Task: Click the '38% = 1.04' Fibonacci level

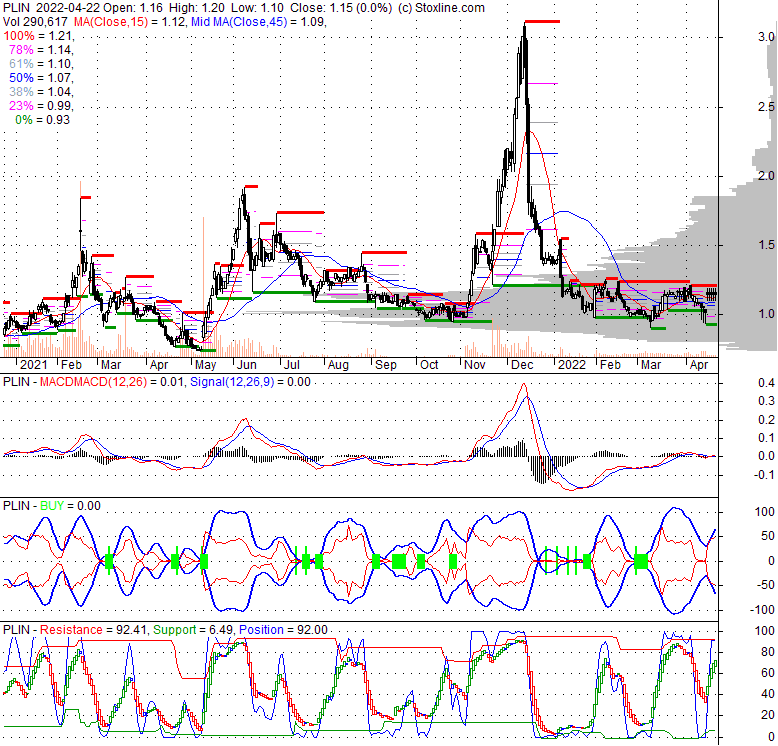Action: tap(41, 91)
